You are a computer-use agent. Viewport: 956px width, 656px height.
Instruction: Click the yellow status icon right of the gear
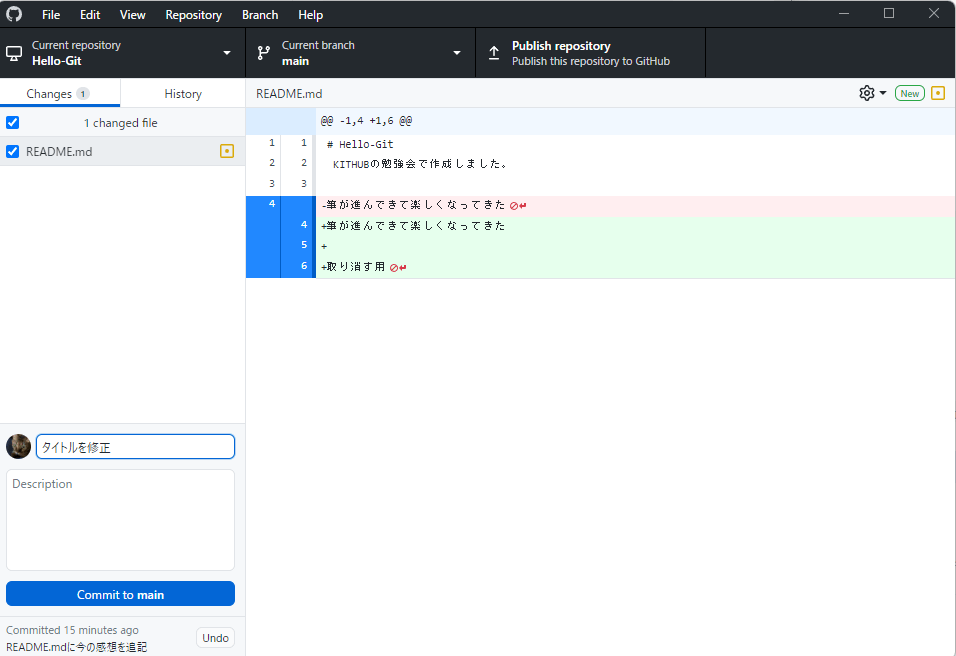938,92
